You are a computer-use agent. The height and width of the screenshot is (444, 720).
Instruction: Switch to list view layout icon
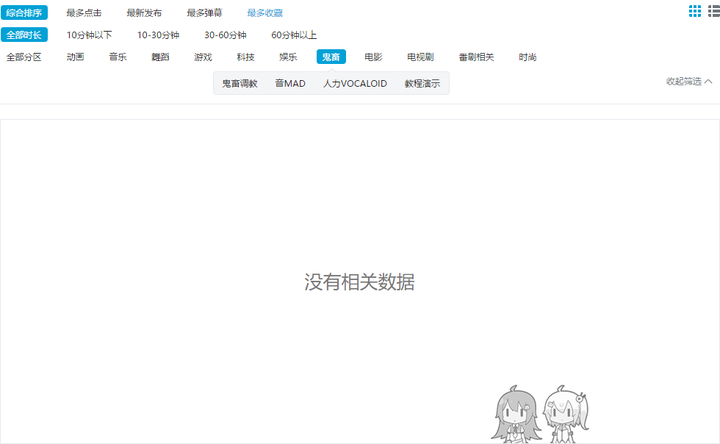coord(714,11)
